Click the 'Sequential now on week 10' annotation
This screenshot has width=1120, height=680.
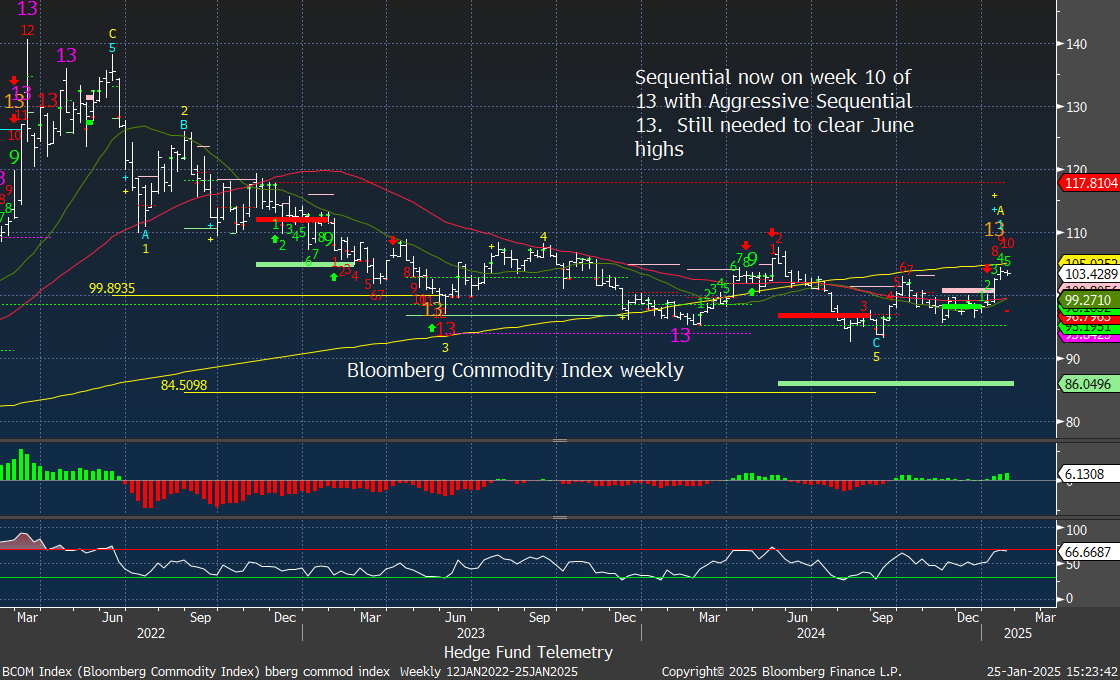click(774, 113)
